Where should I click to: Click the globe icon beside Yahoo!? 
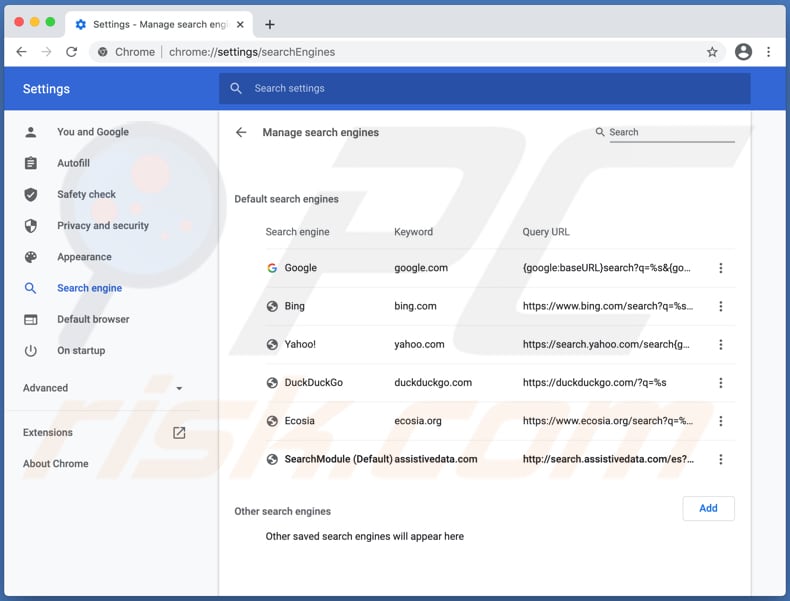tap(272, 345)
